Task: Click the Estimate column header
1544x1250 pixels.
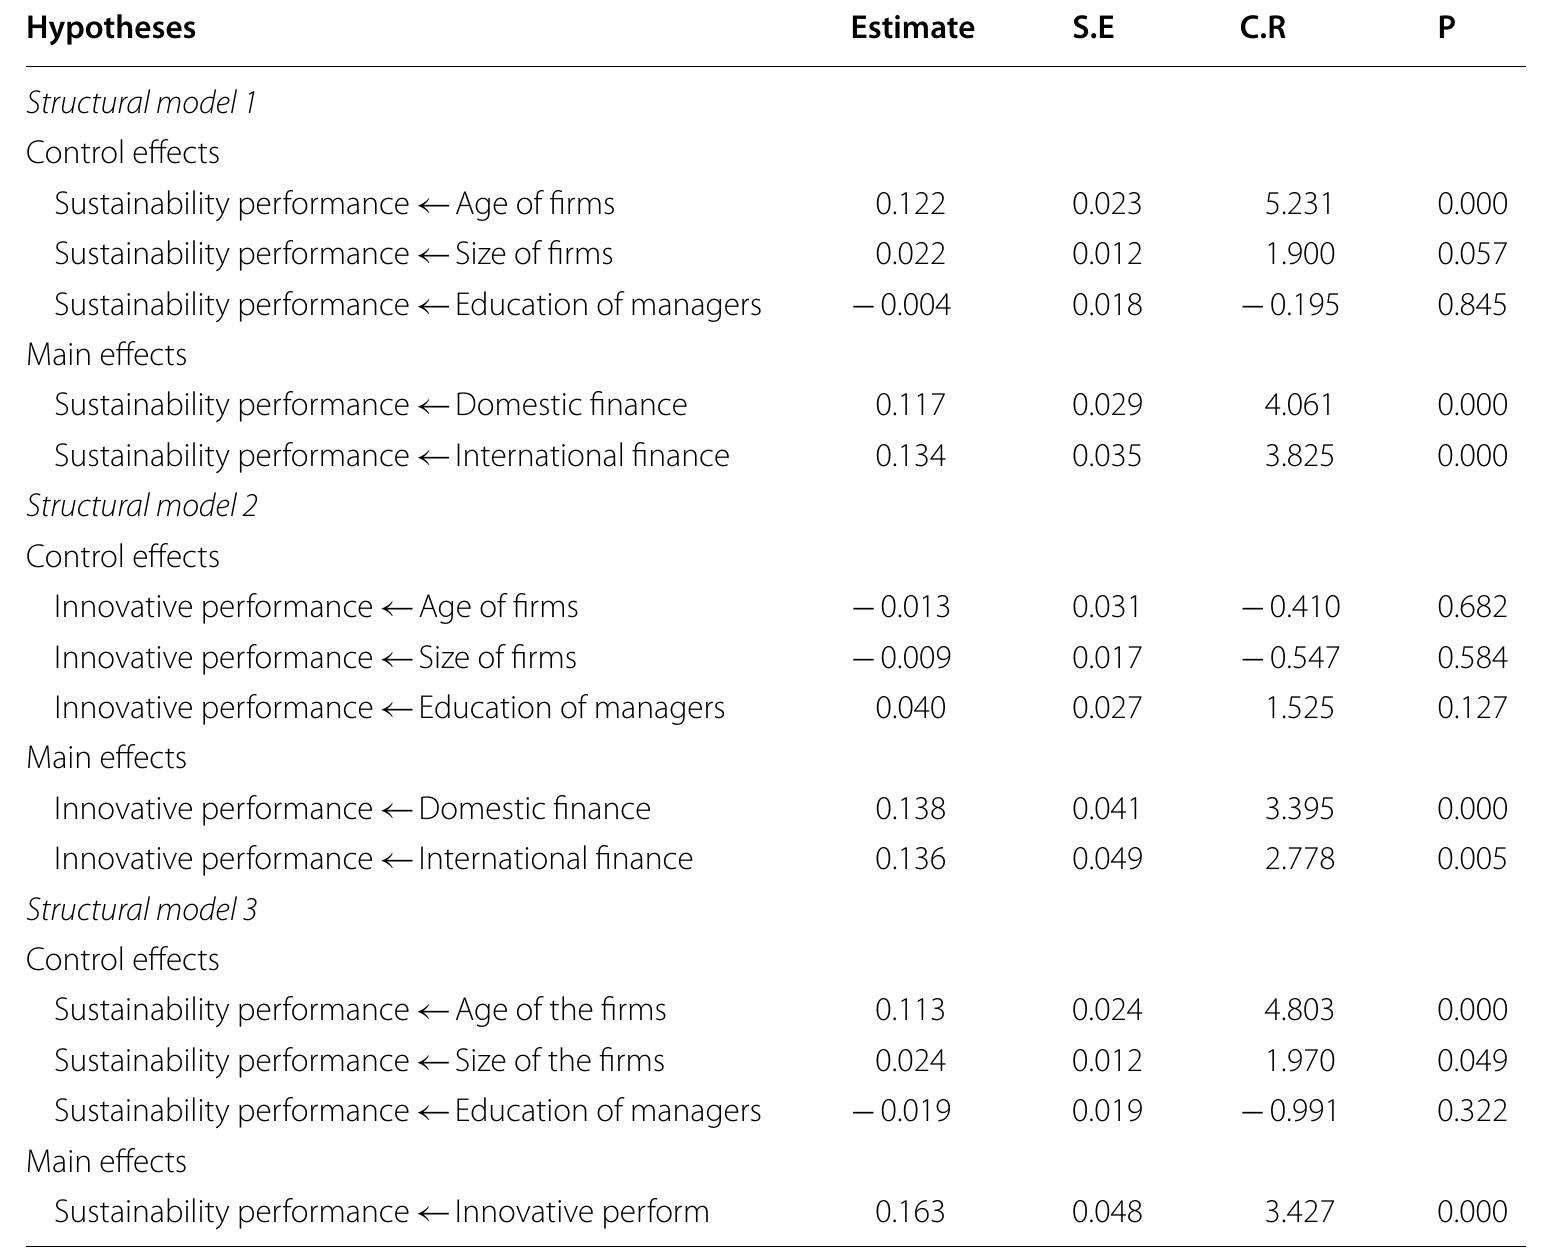Action: coord(912,28)
